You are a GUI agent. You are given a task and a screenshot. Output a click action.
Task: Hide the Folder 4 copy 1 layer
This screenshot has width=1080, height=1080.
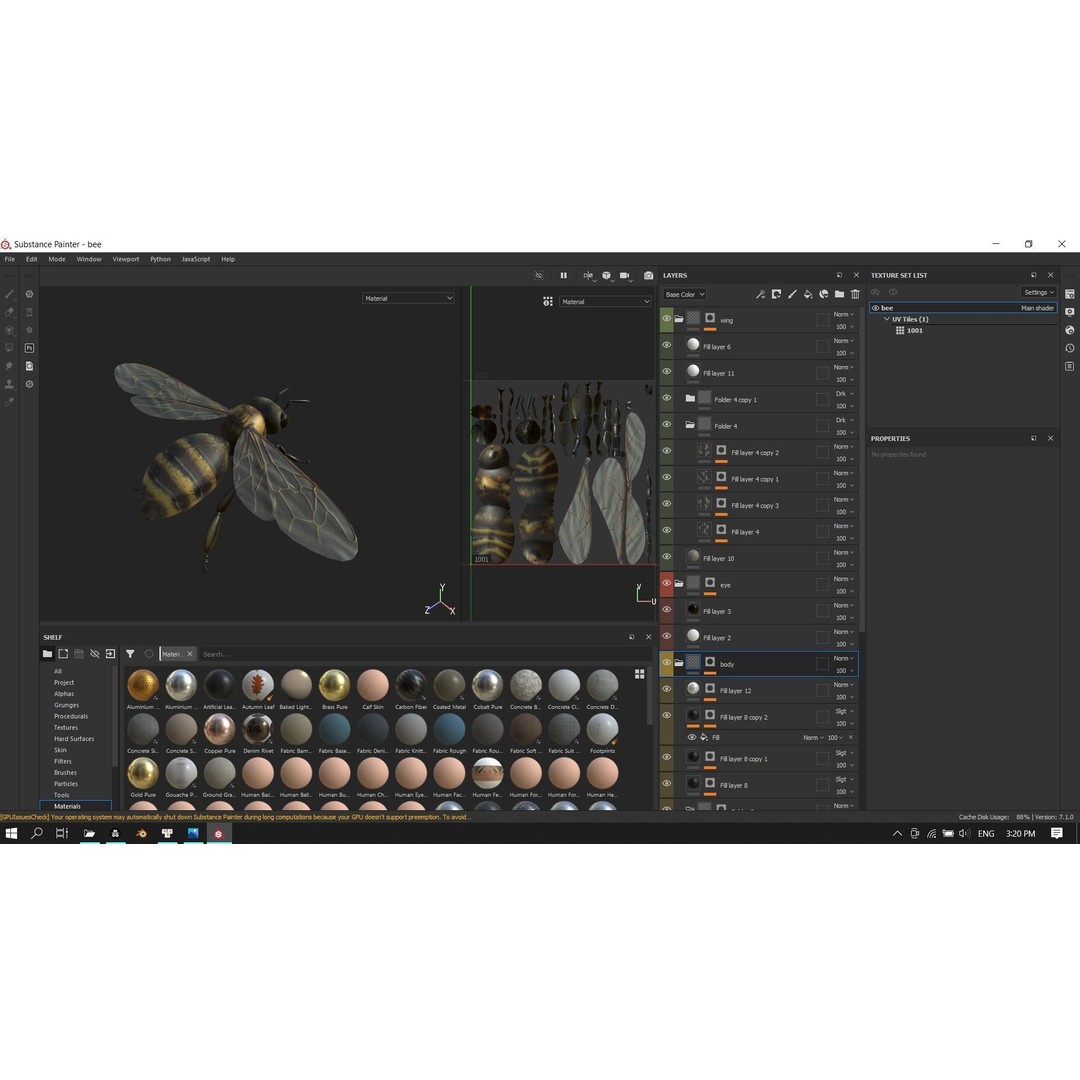pyautogui.click(x=666, y=398)
